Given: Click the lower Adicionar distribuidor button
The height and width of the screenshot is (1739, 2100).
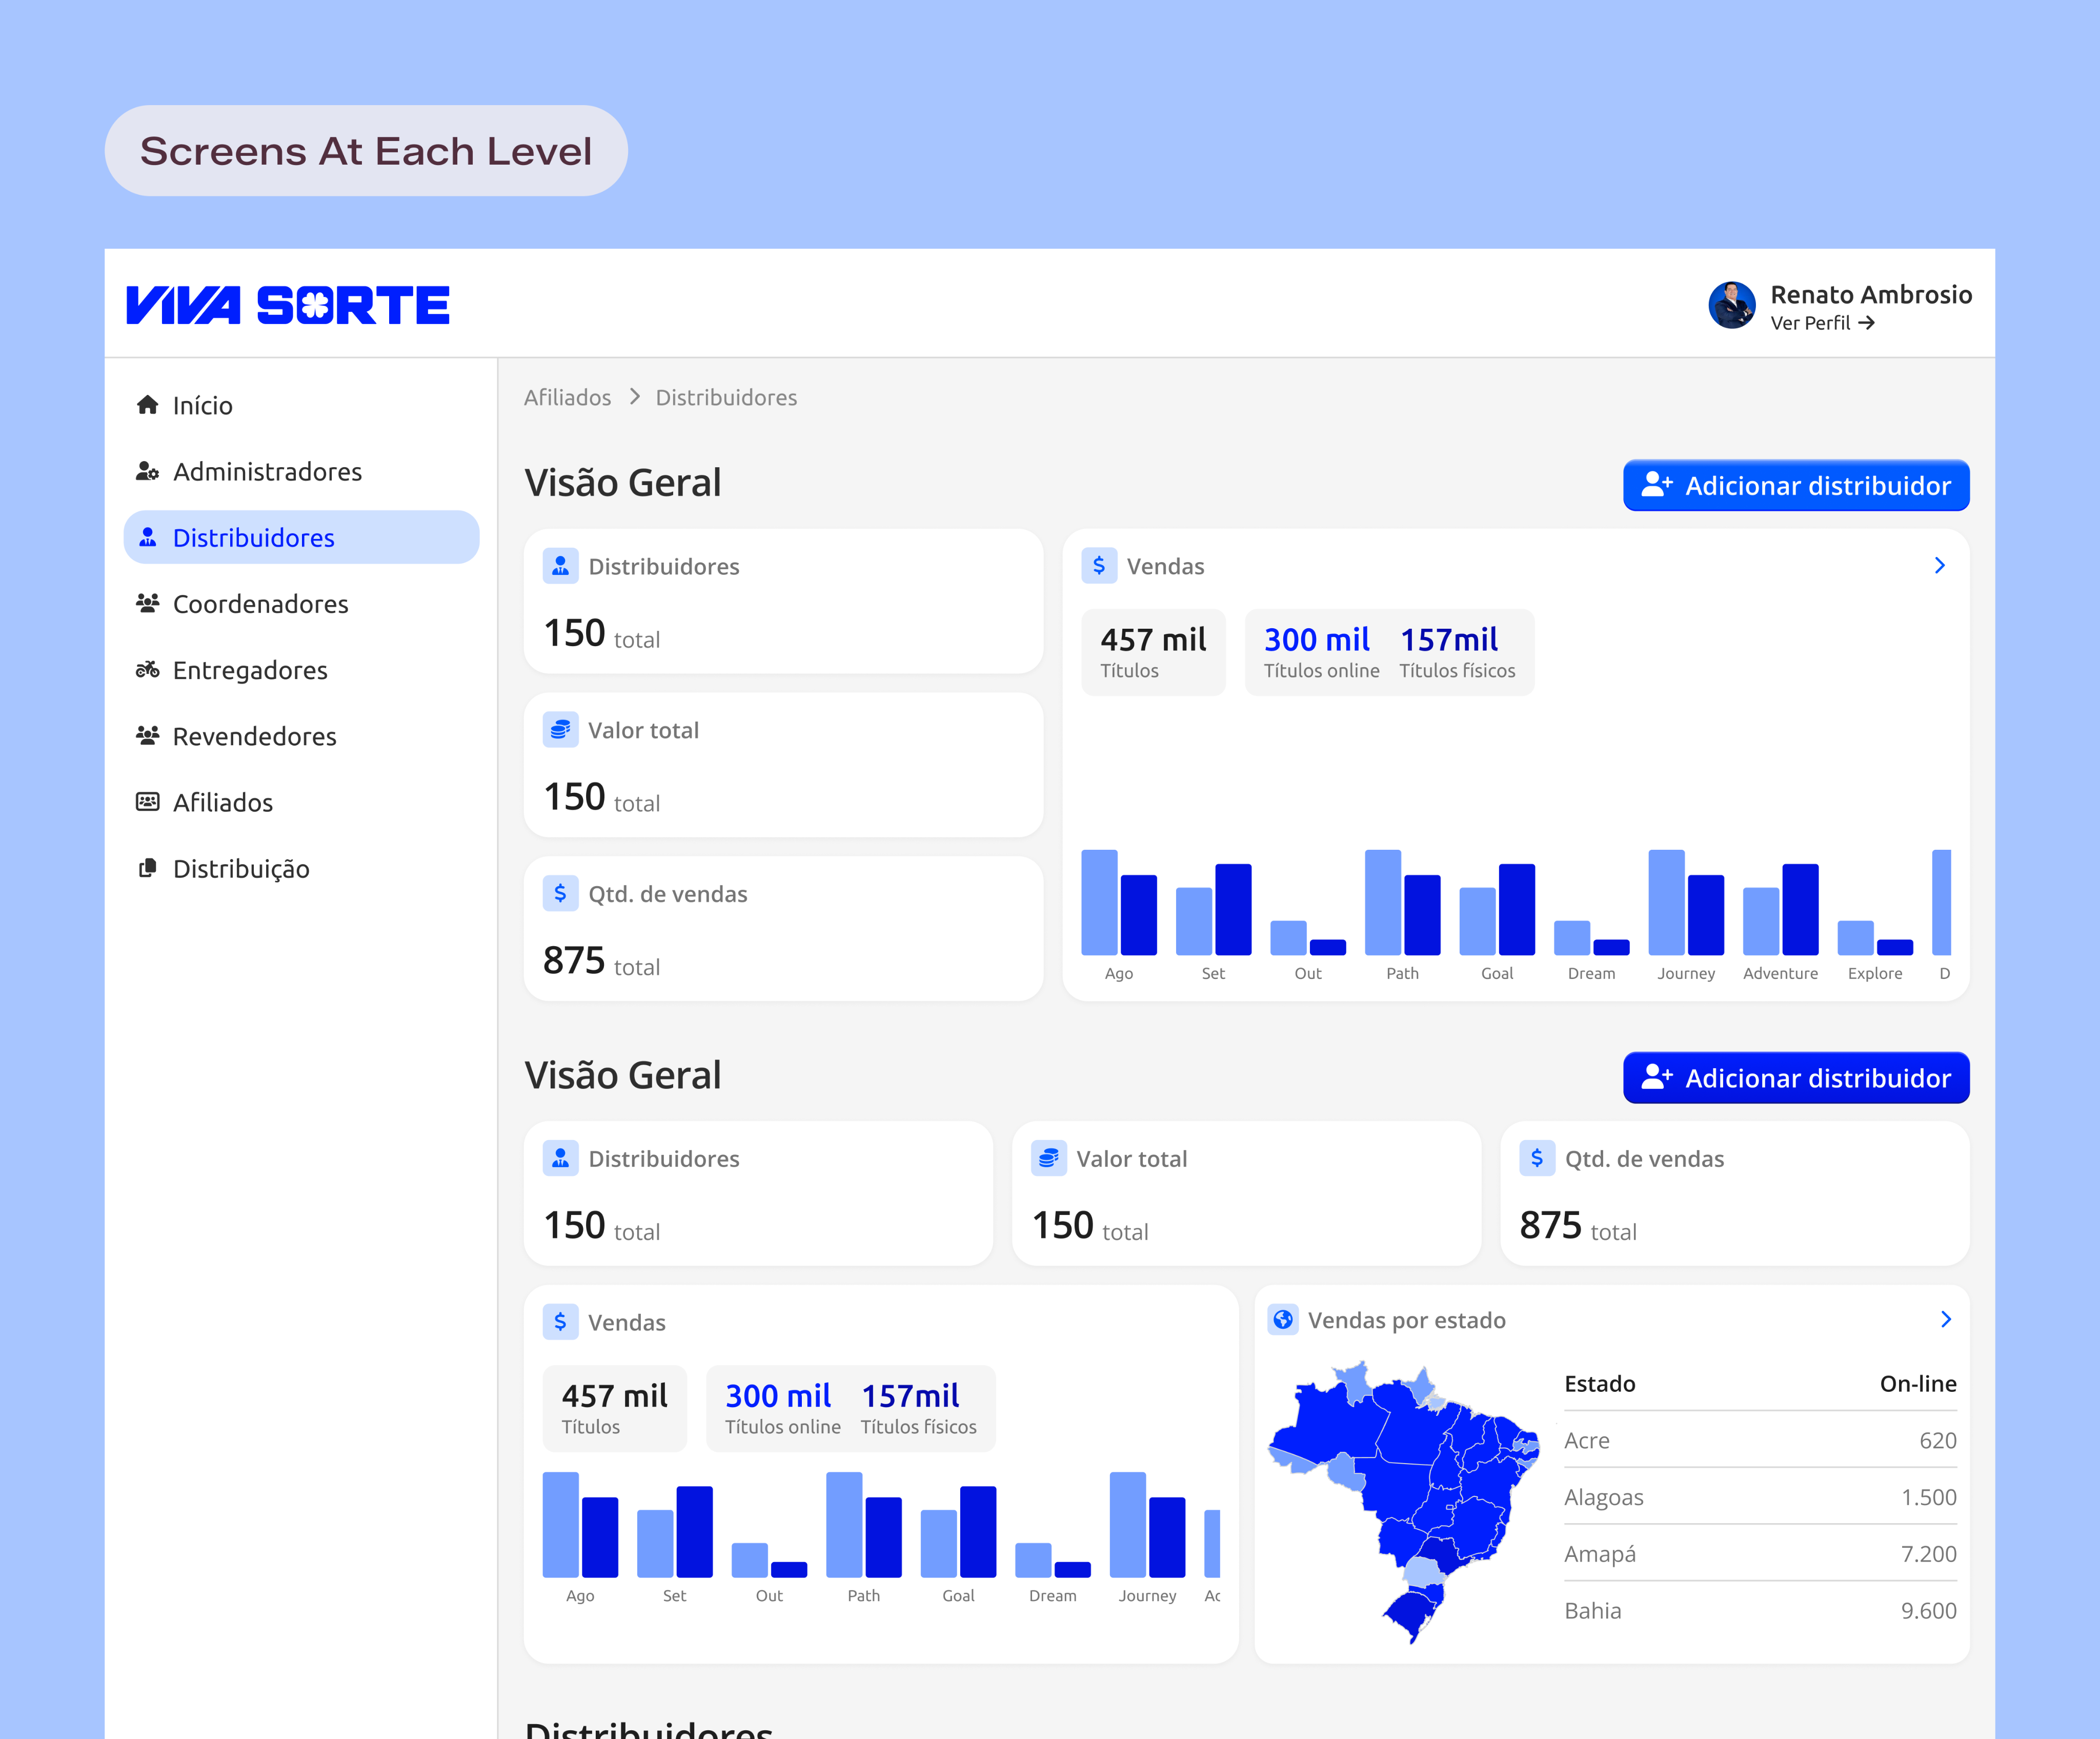Looking at the screenshot, I should click(1796, 1078).
